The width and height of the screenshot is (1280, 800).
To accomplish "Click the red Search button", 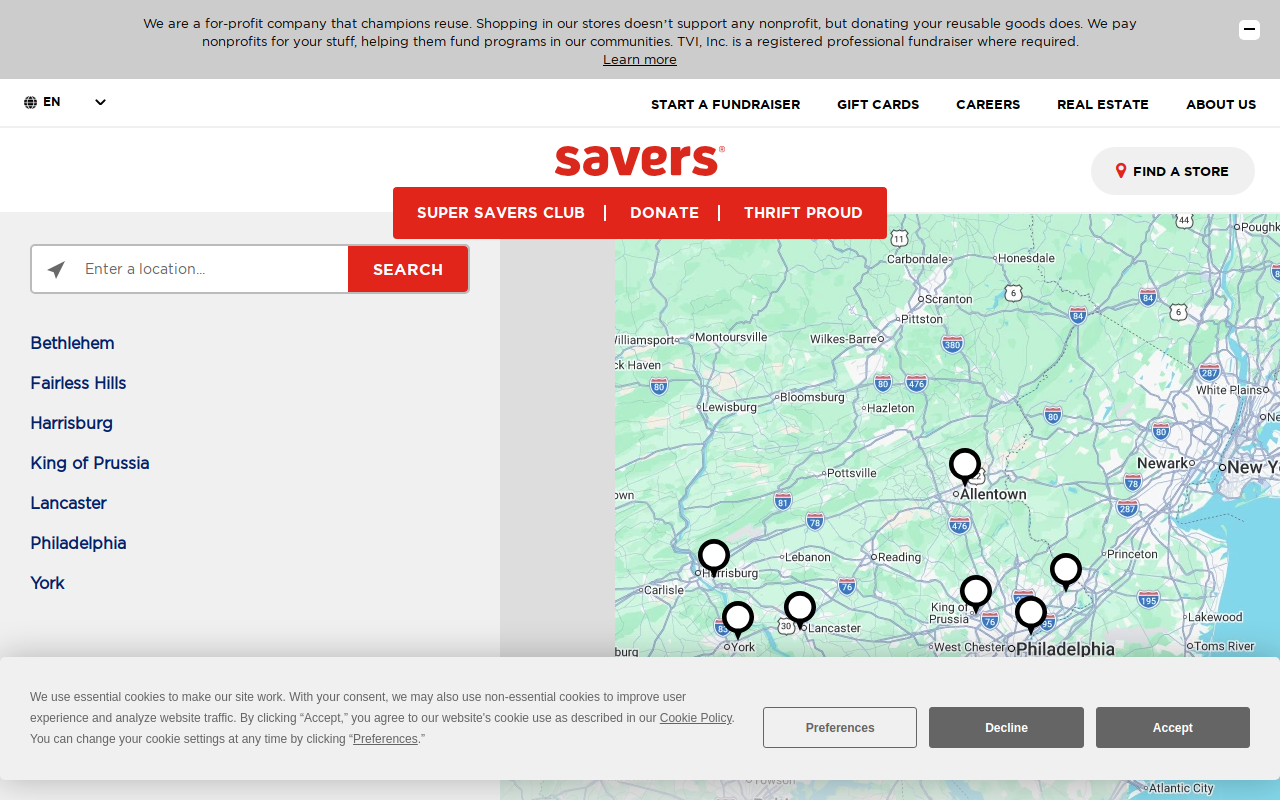I will tap(408, 269).
